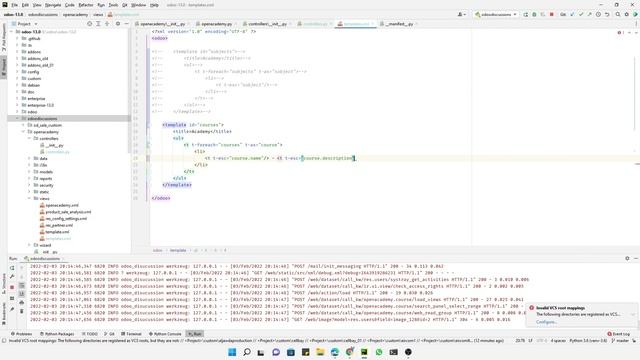Viewport: 640px width, 360px height.
Task: Open the Terminal tool window
Action: pyautogui.click(x=131, y=334)
